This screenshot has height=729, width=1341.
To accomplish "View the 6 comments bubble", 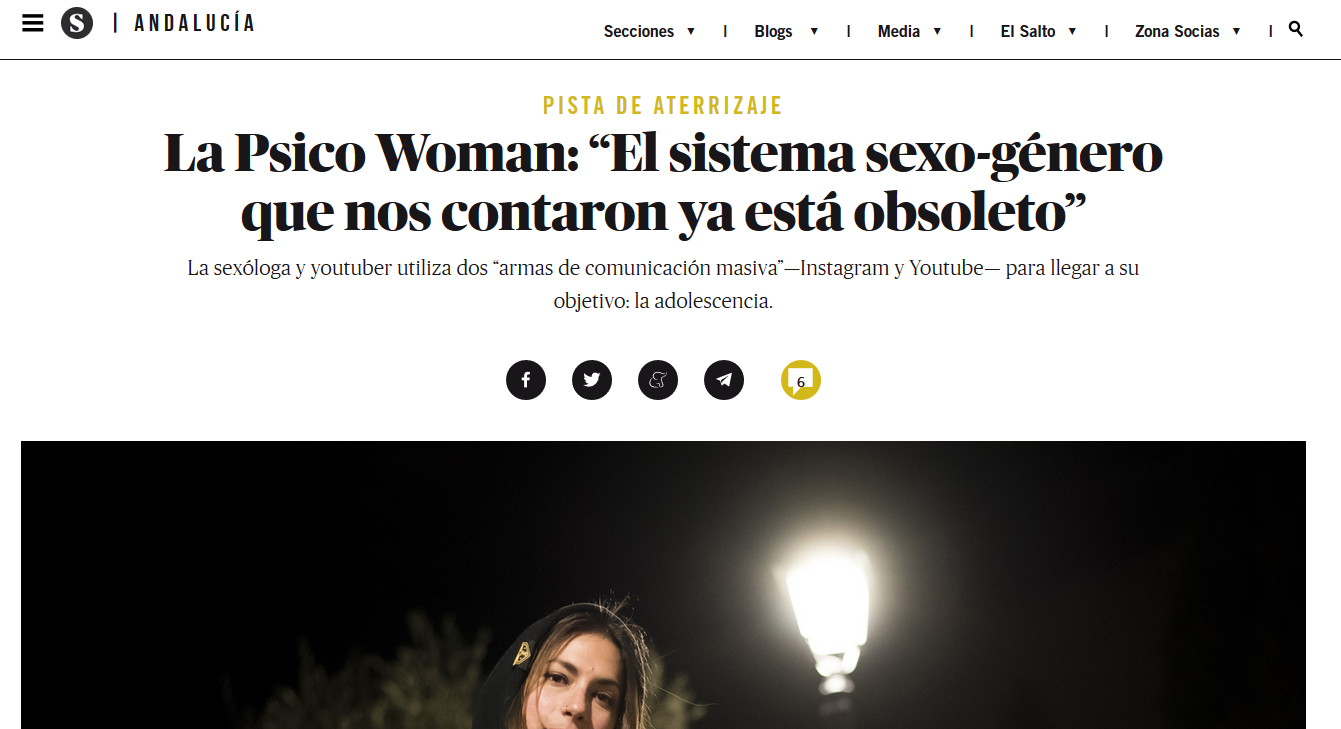I will (x=801, y=380).
